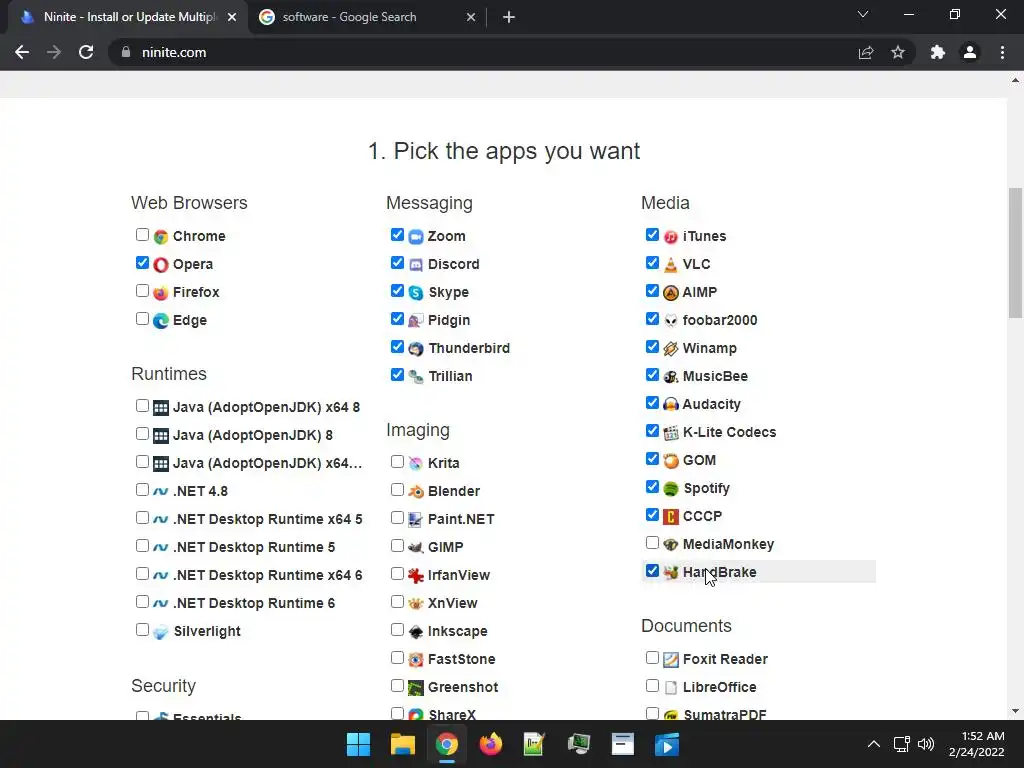Click the Chrome app icon in Web Browsers
The image size is (1024, 768).
tap(161, 236)
